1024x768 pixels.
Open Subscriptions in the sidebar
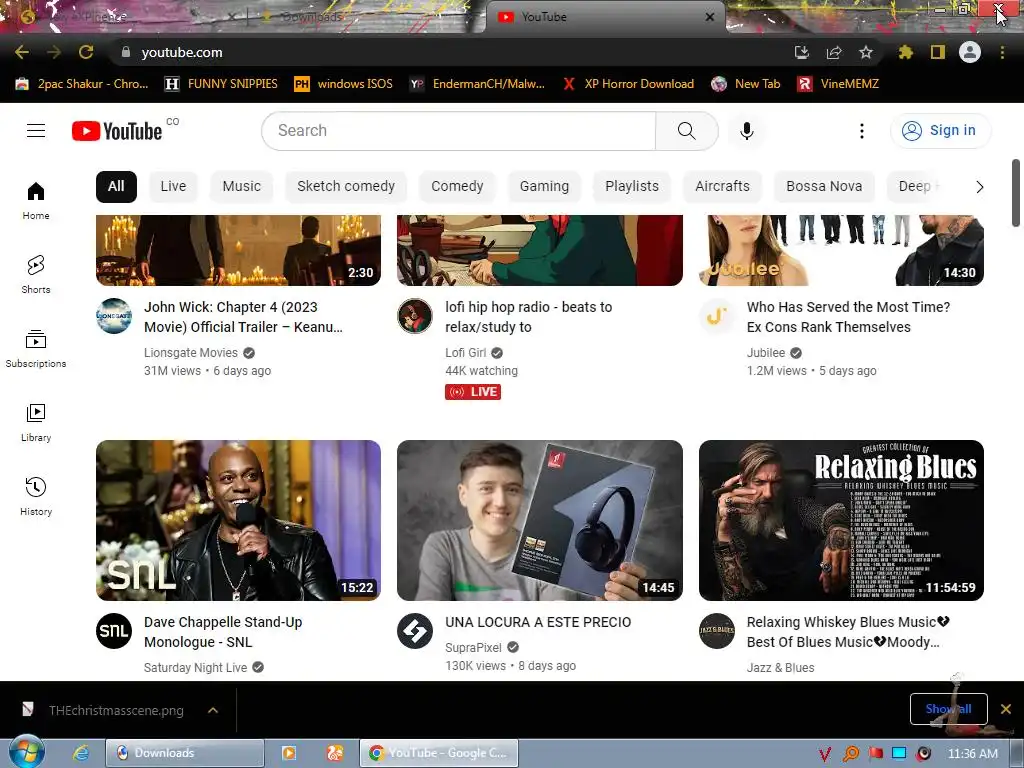(36, 349)
